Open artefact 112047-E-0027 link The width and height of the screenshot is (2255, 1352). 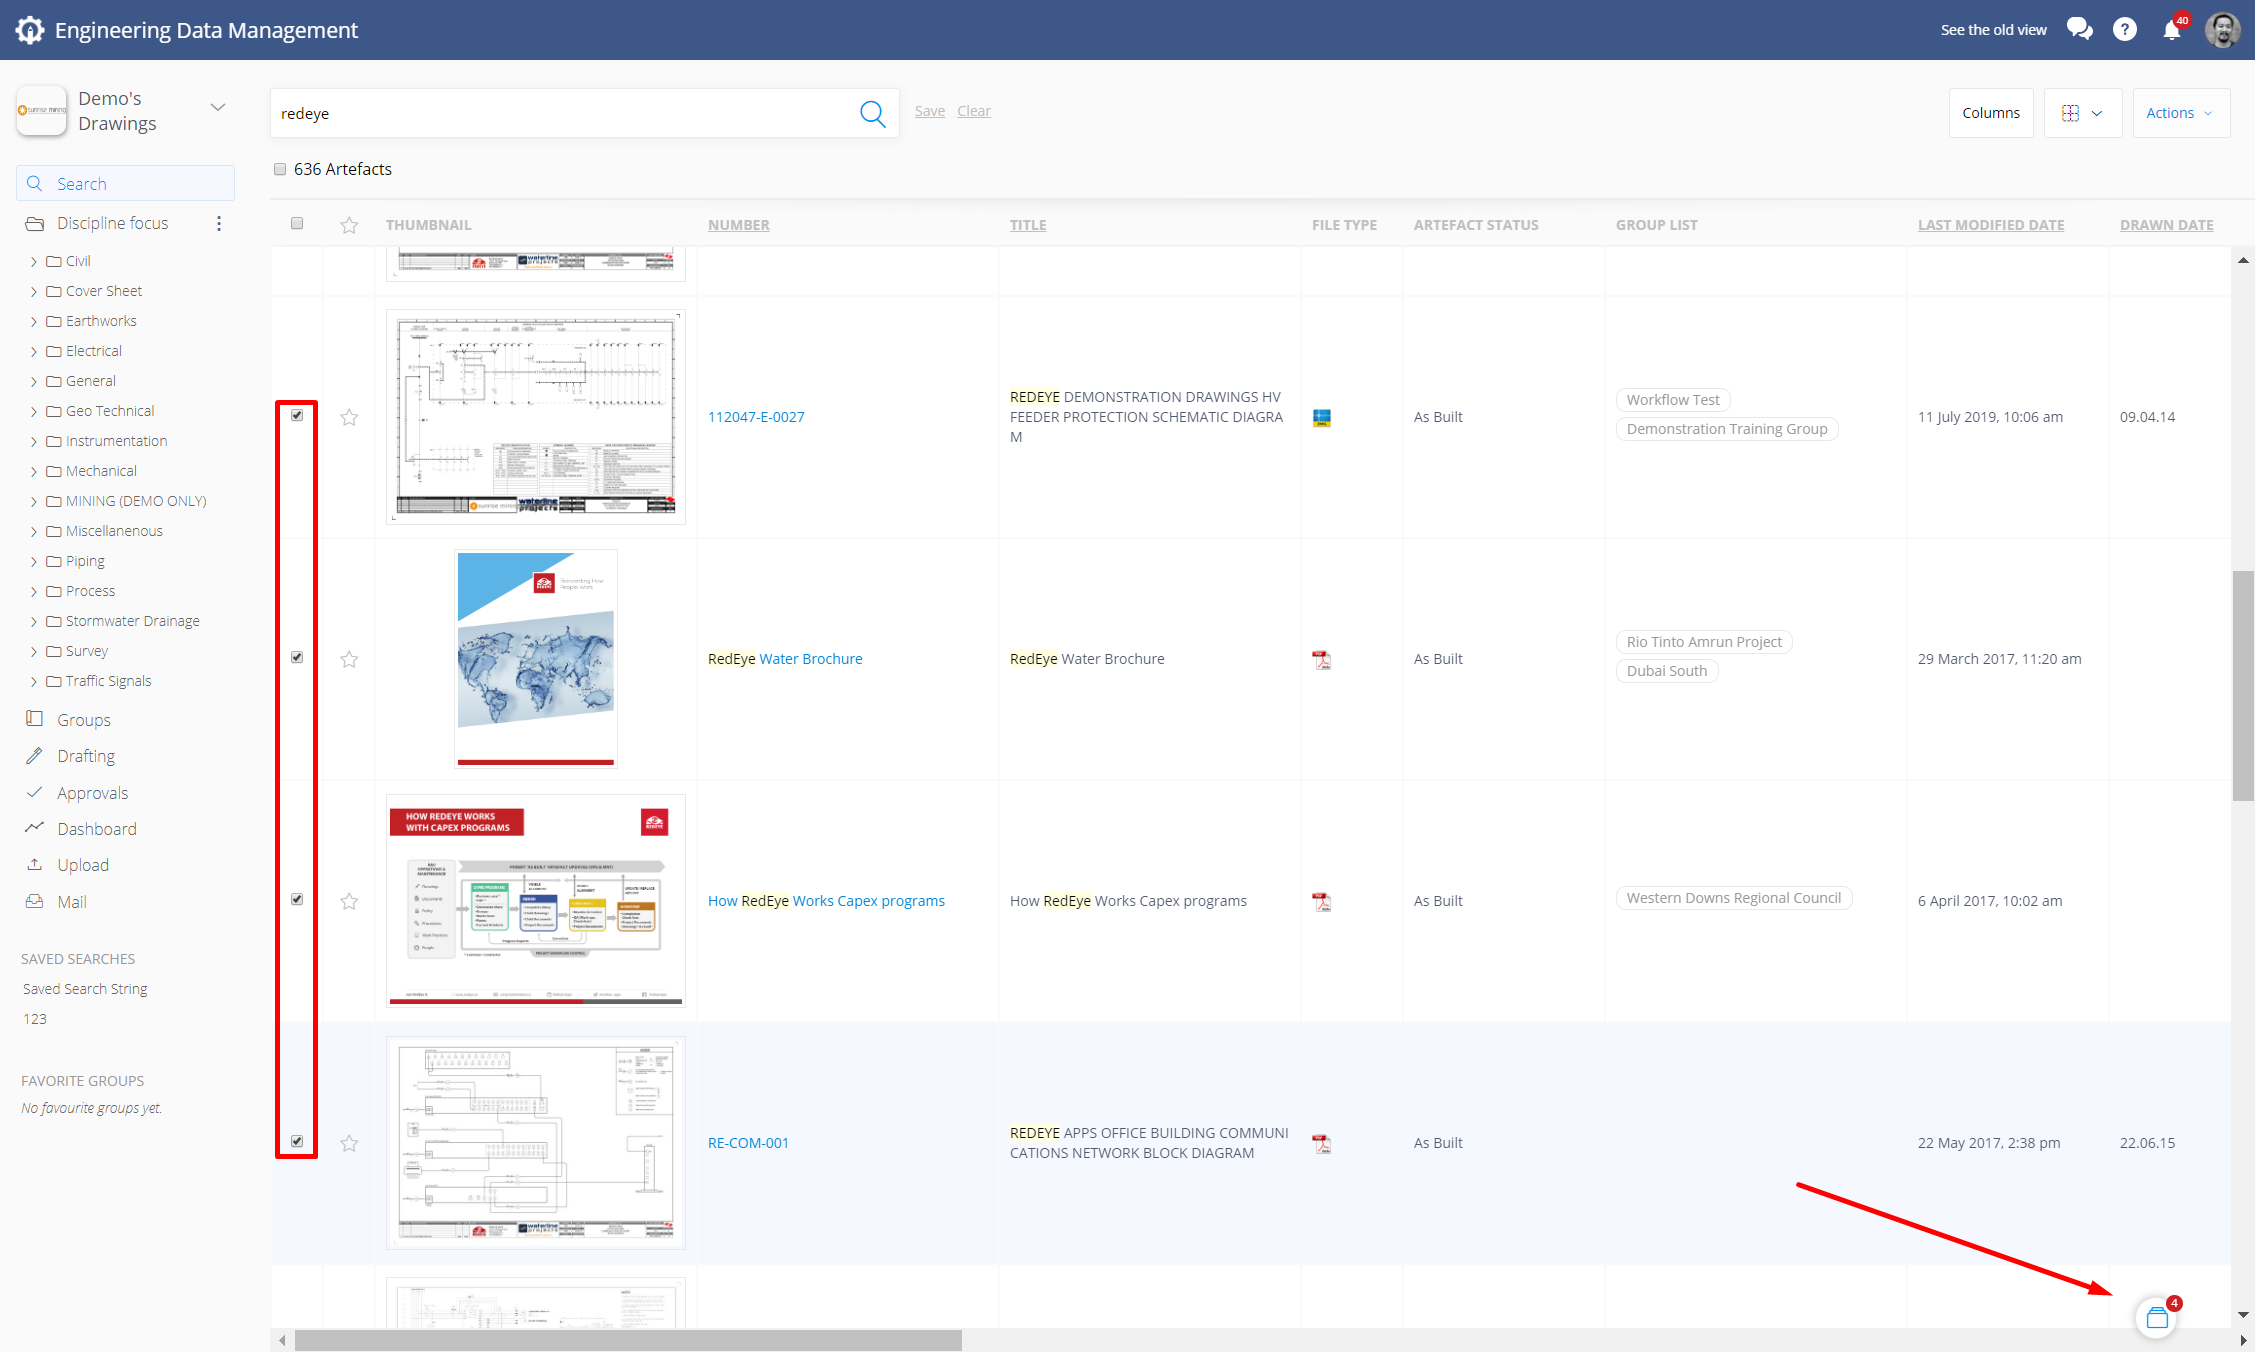pos(756,417)
